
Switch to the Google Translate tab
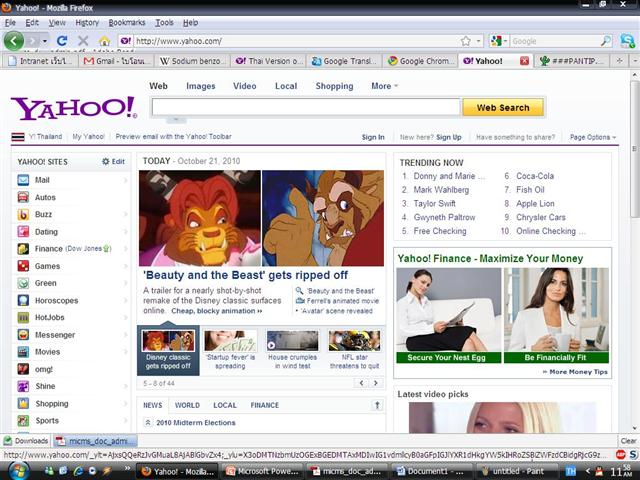pyautogui.click(x=344, y=61)
